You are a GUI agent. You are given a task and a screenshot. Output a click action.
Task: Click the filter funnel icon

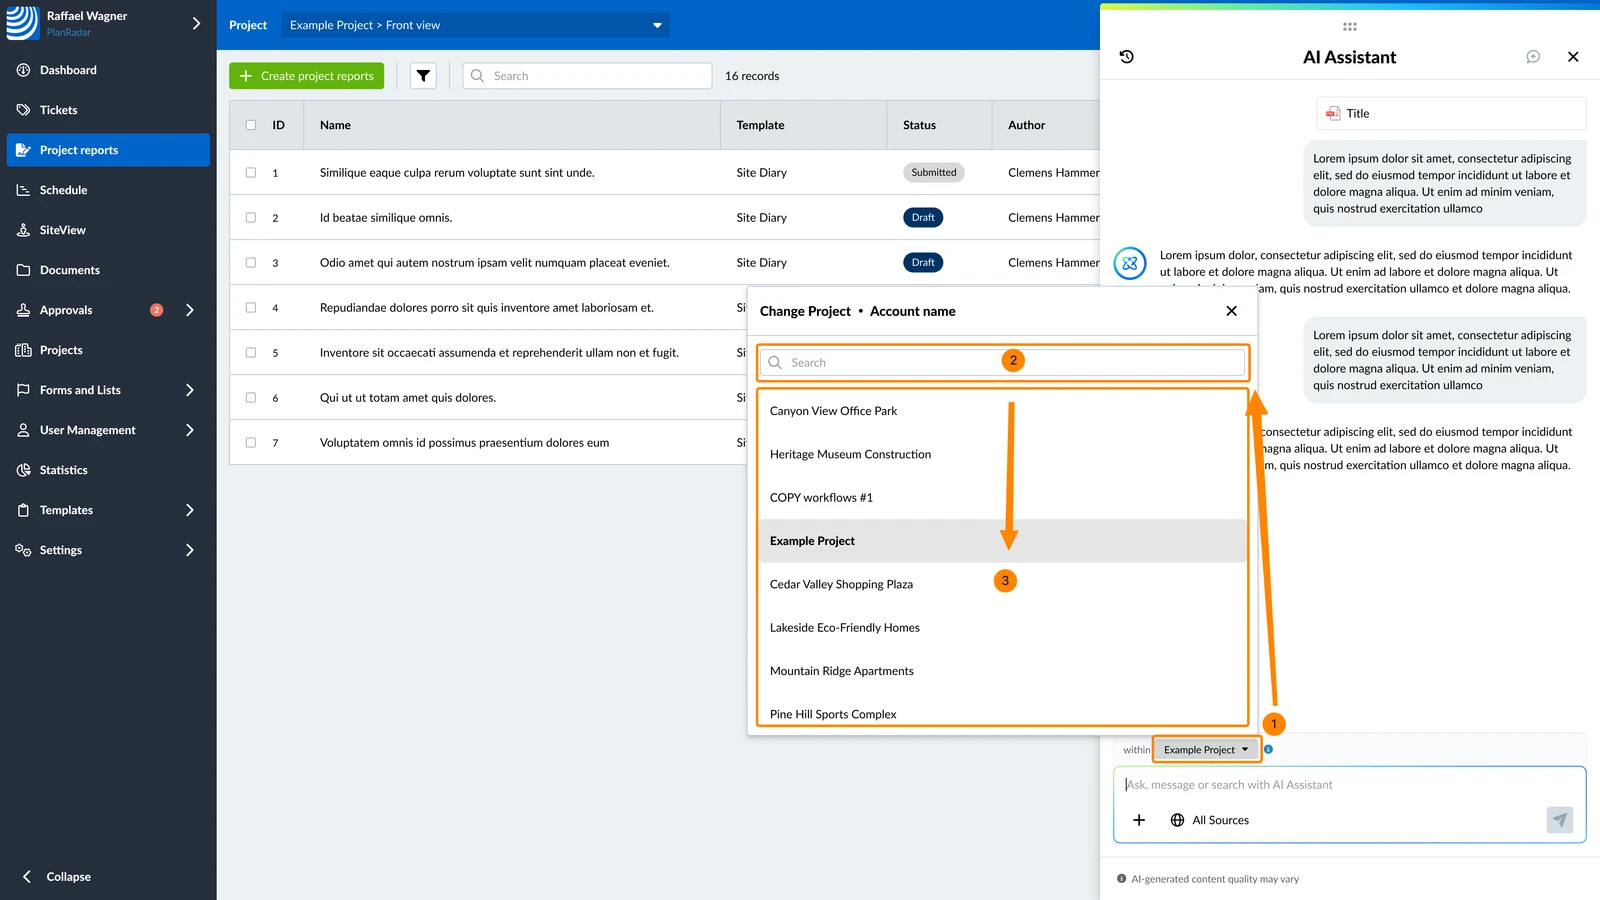(x=423, y=76)
